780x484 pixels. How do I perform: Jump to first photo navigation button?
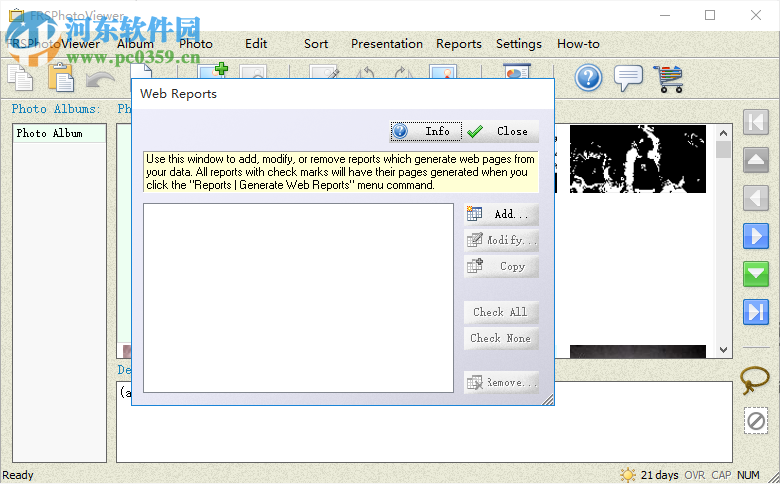(x=756, y=122)
